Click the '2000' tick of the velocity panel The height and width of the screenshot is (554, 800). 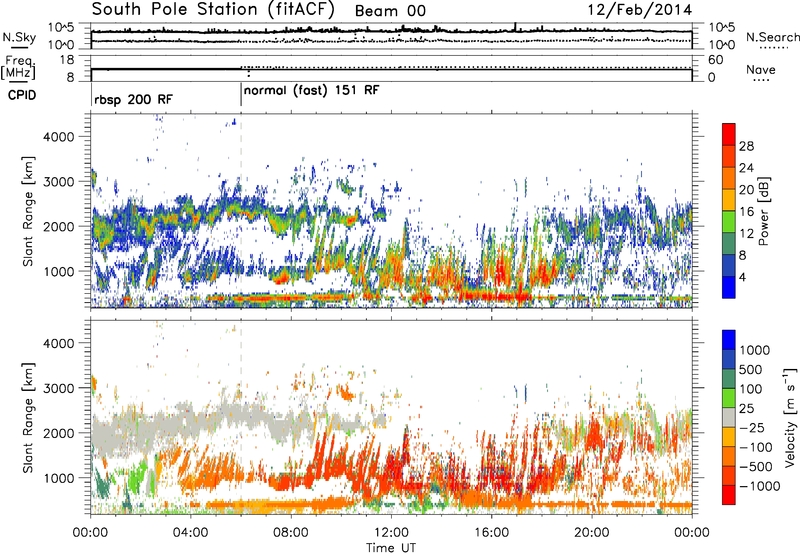58,433
